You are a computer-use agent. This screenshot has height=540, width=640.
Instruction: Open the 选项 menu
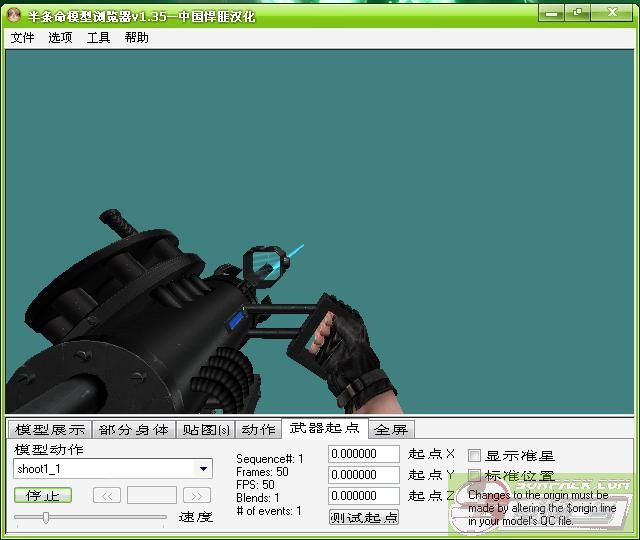click(x=60, y=38)
